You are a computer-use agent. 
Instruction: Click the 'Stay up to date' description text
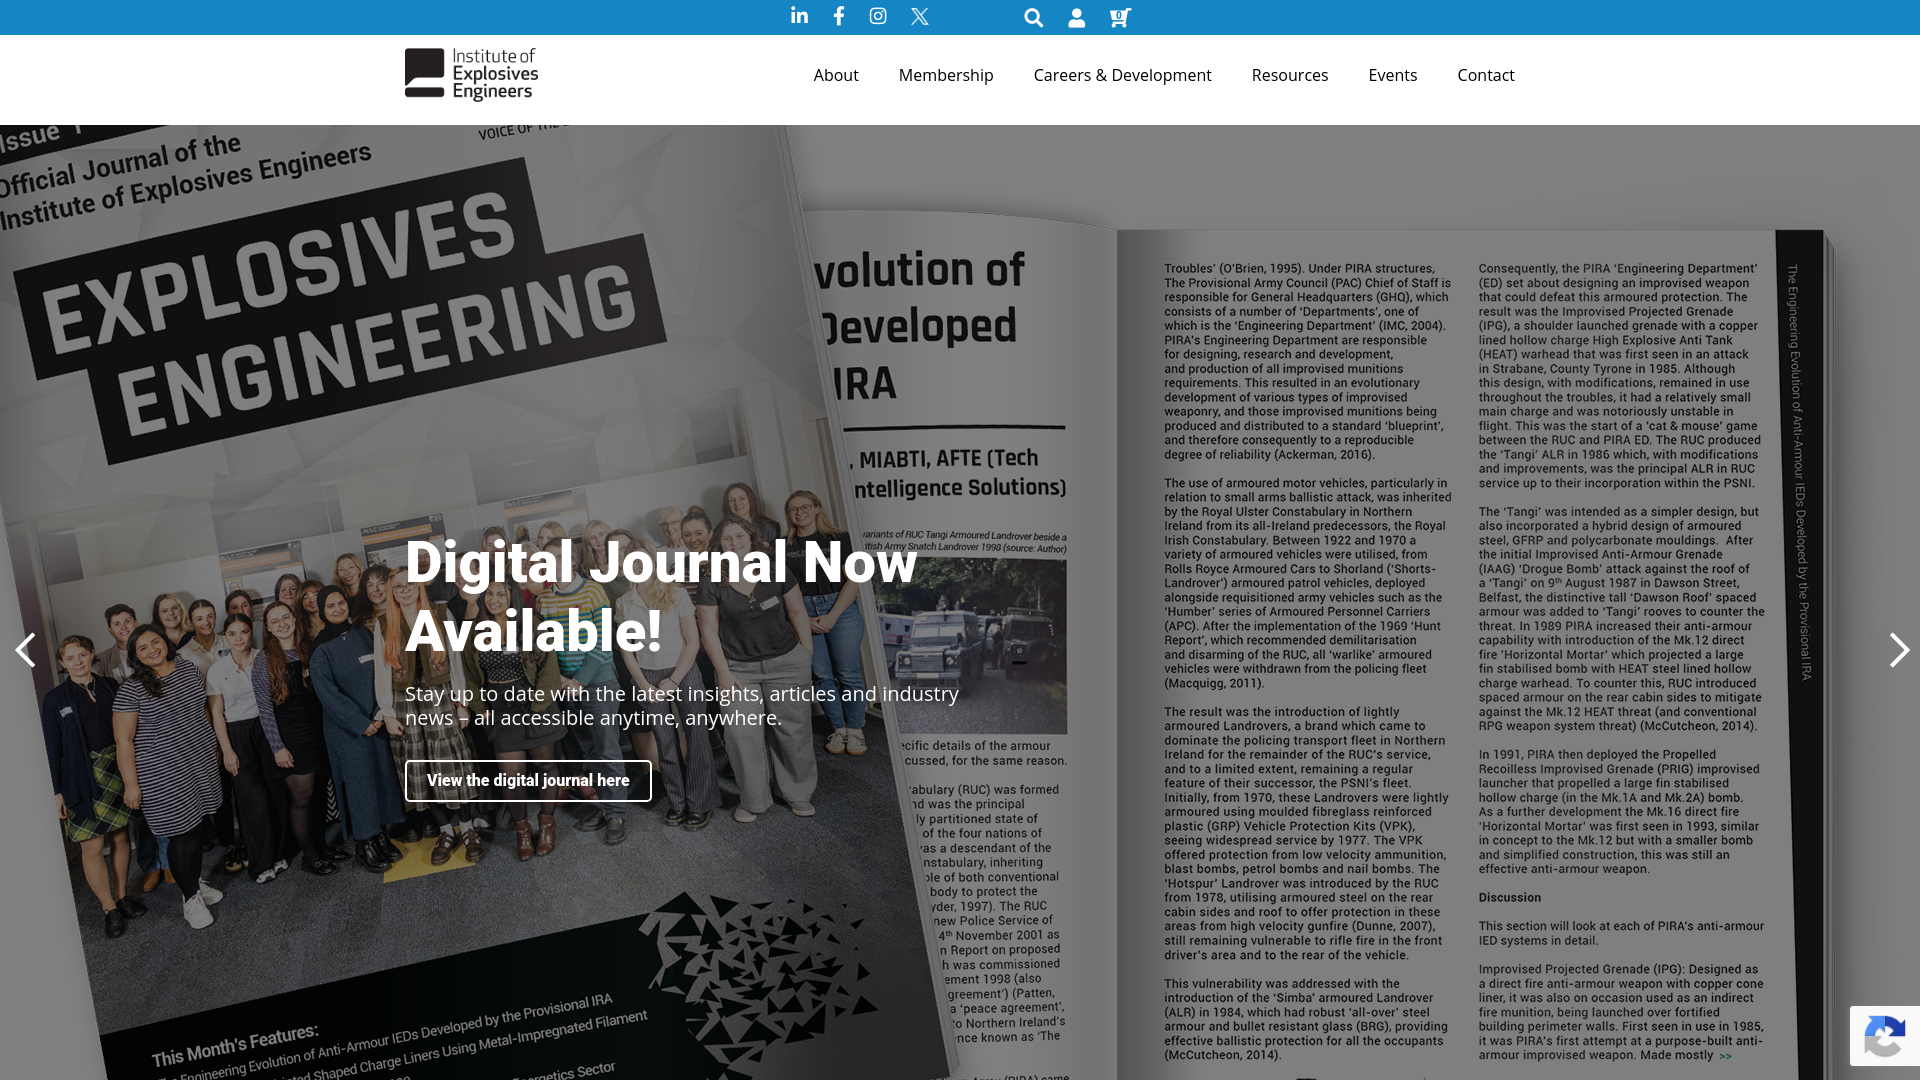tap(682, 706)
